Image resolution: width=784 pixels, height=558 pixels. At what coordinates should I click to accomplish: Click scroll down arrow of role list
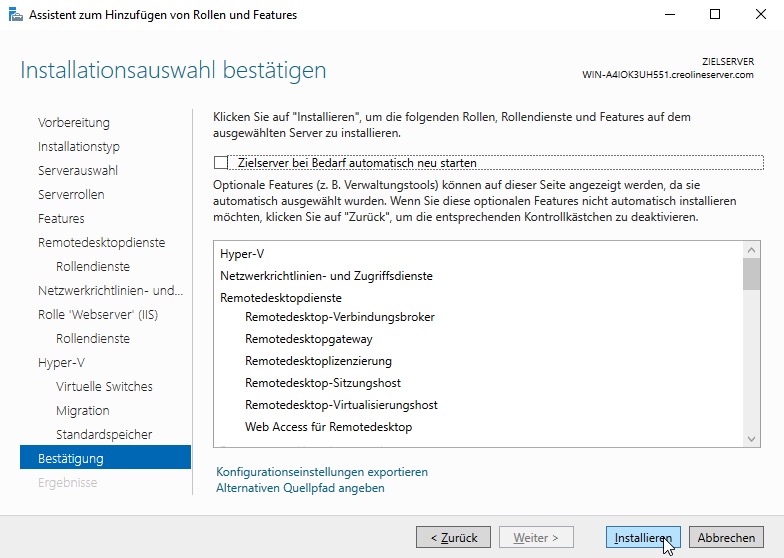751,438
